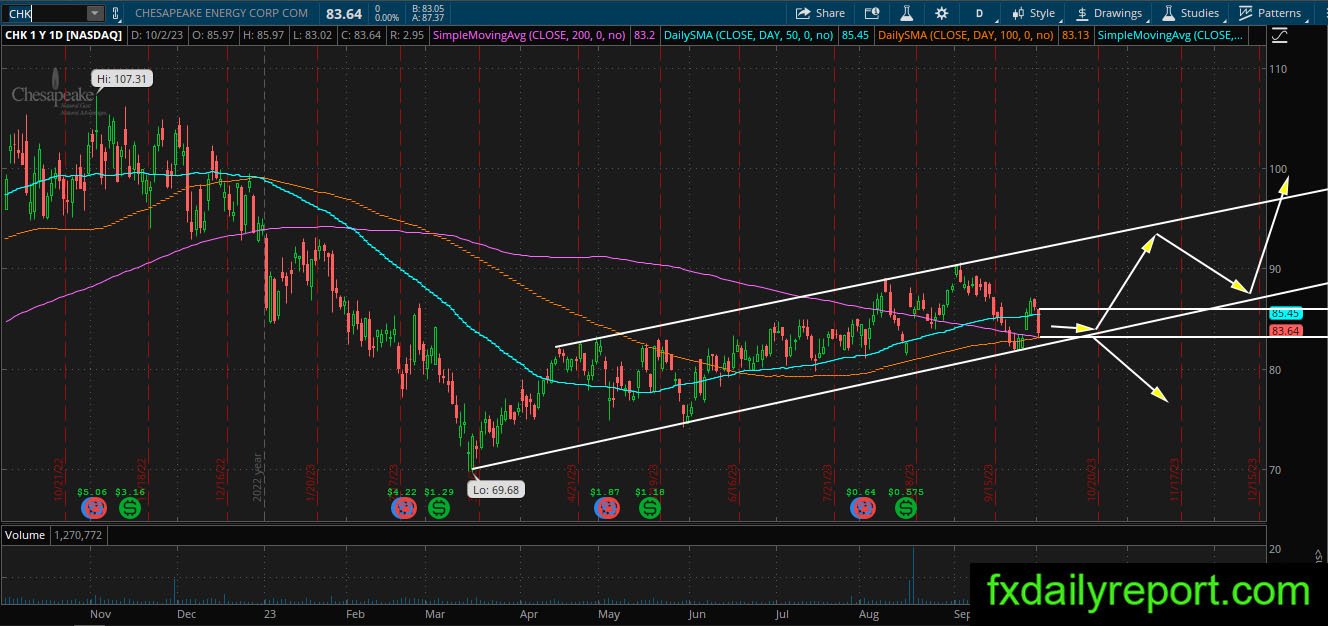
Task: Click the red 83.64 price axis tag
Action: (1285, 331)
